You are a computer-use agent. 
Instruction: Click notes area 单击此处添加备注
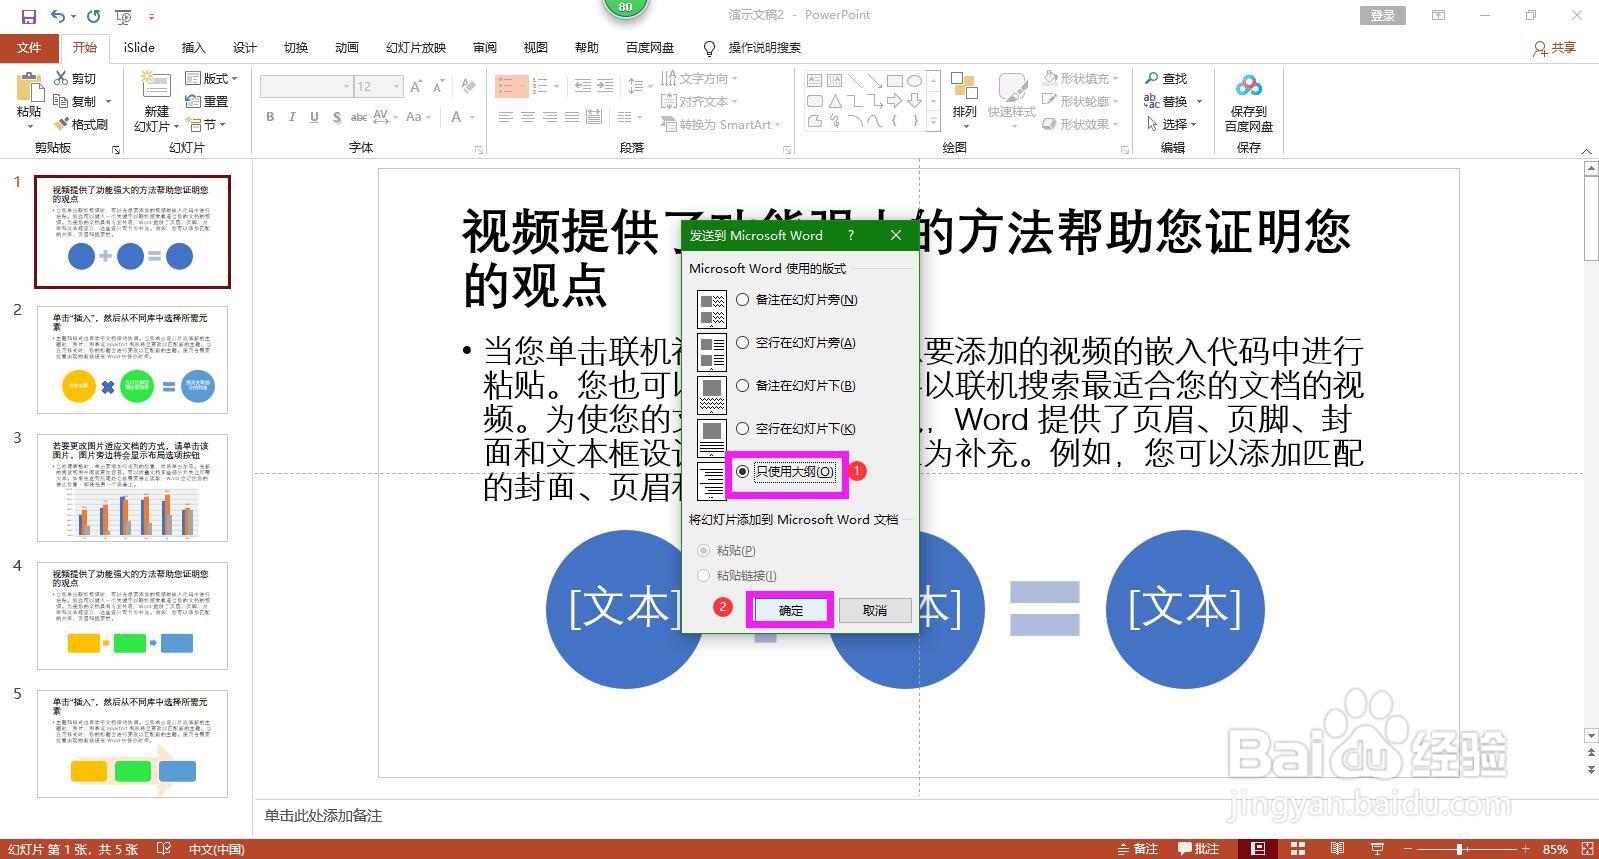click(x=323, y=816)
